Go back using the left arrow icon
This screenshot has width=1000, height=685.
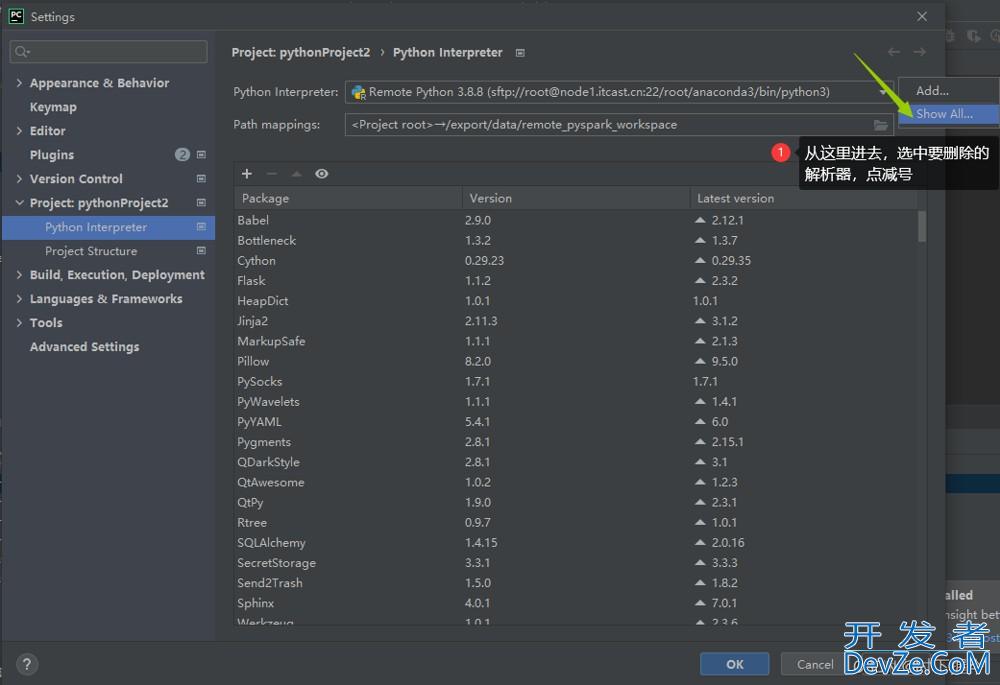tap(894, 52)
